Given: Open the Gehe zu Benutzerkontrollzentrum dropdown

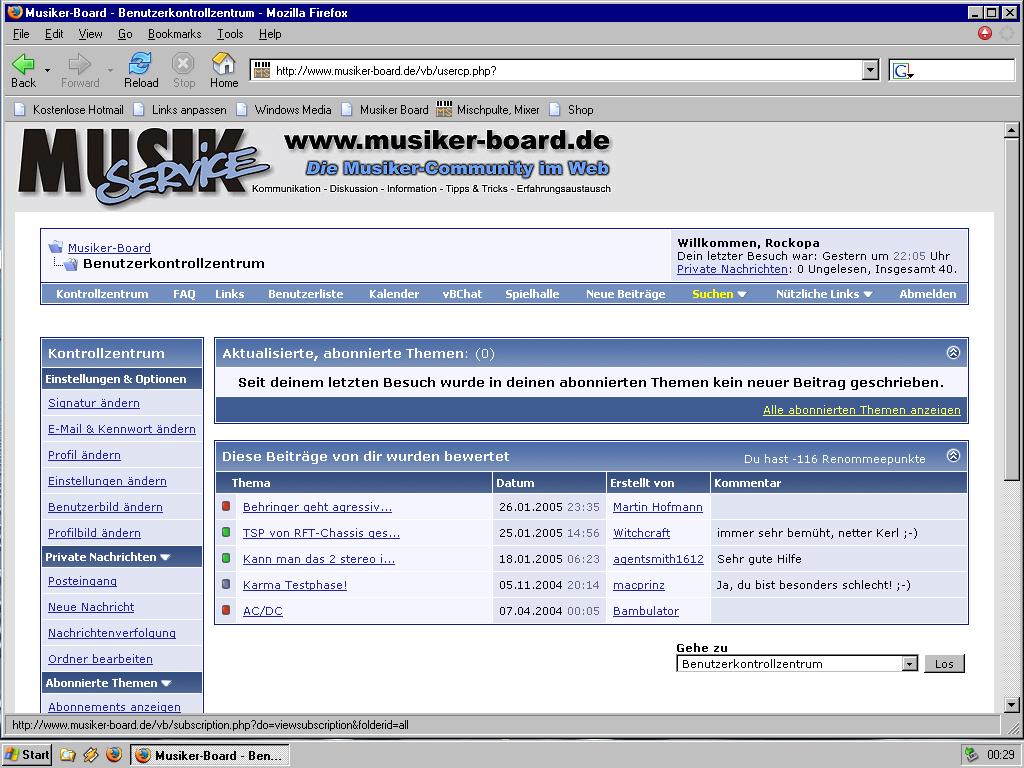Looking at the screenshot, I should [797, 664].
